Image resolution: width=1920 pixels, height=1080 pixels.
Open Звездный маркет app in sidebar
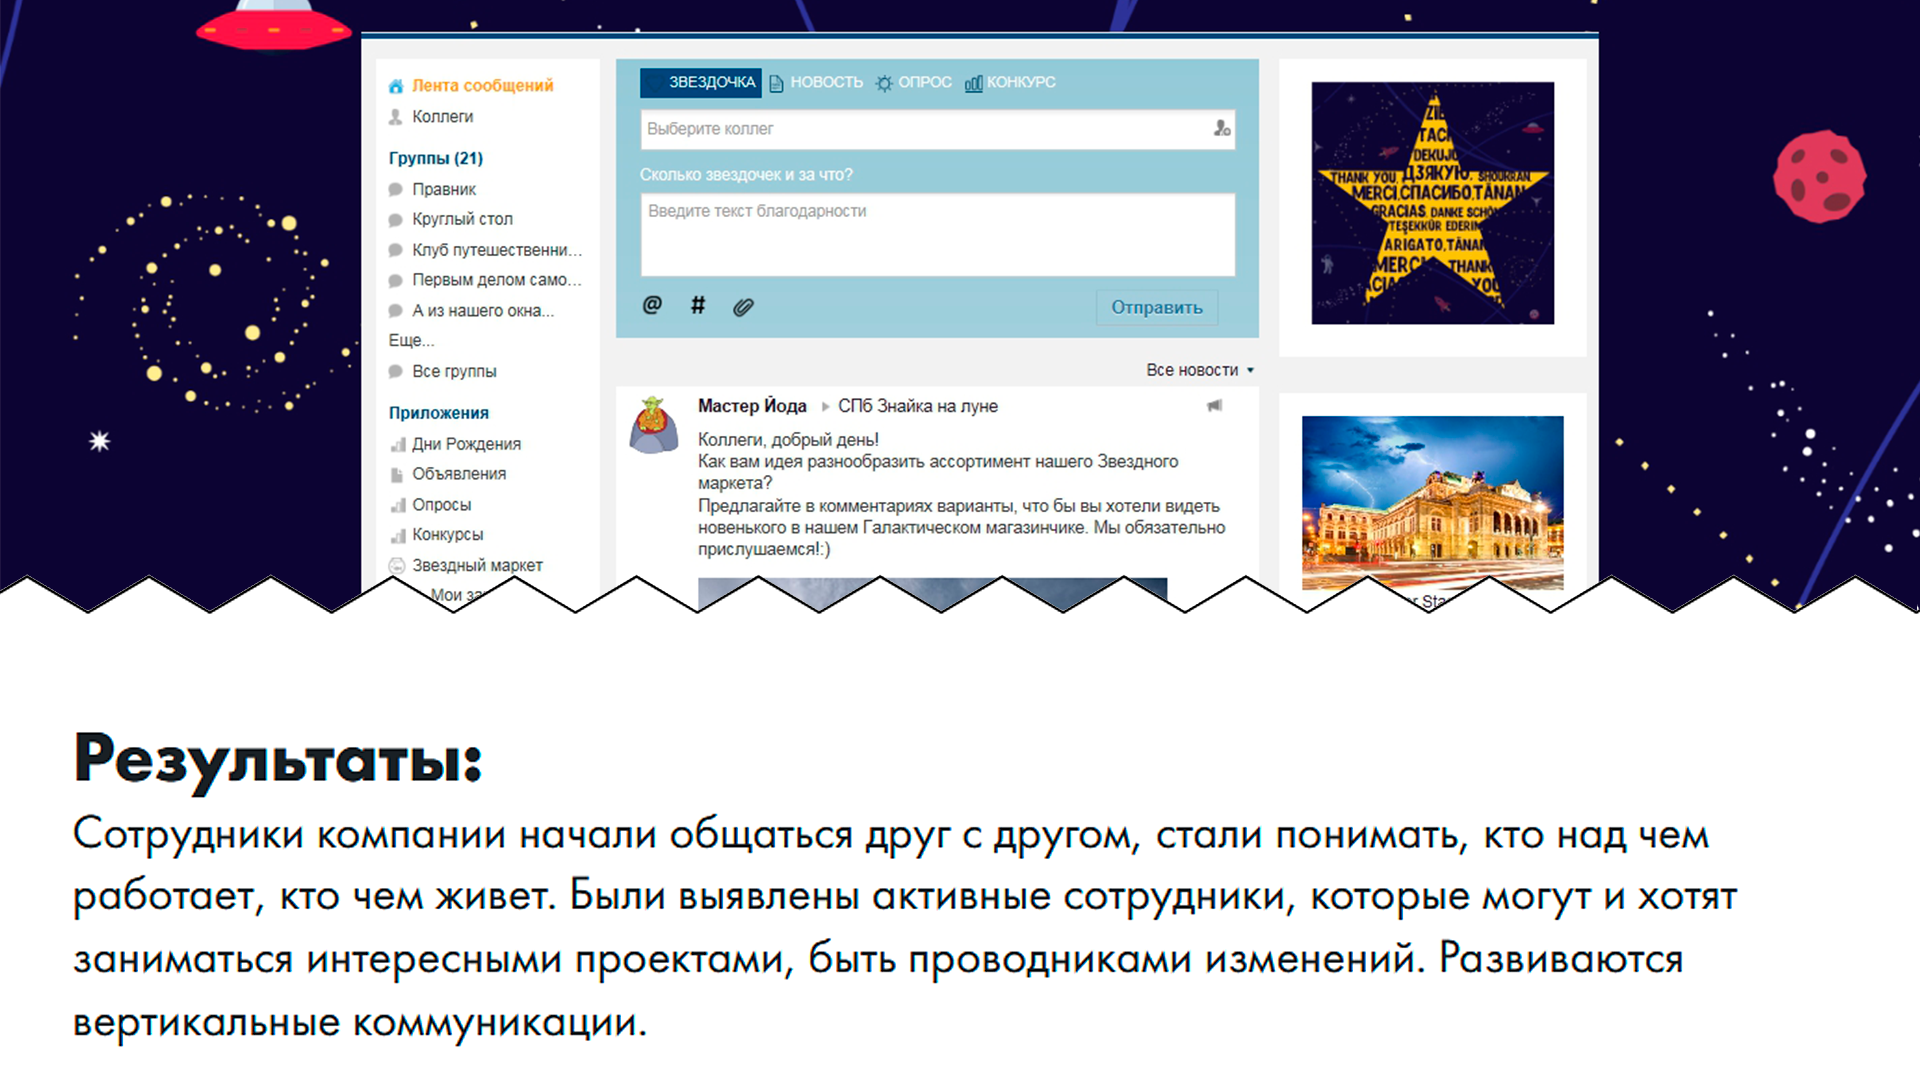tap(477, 565)
